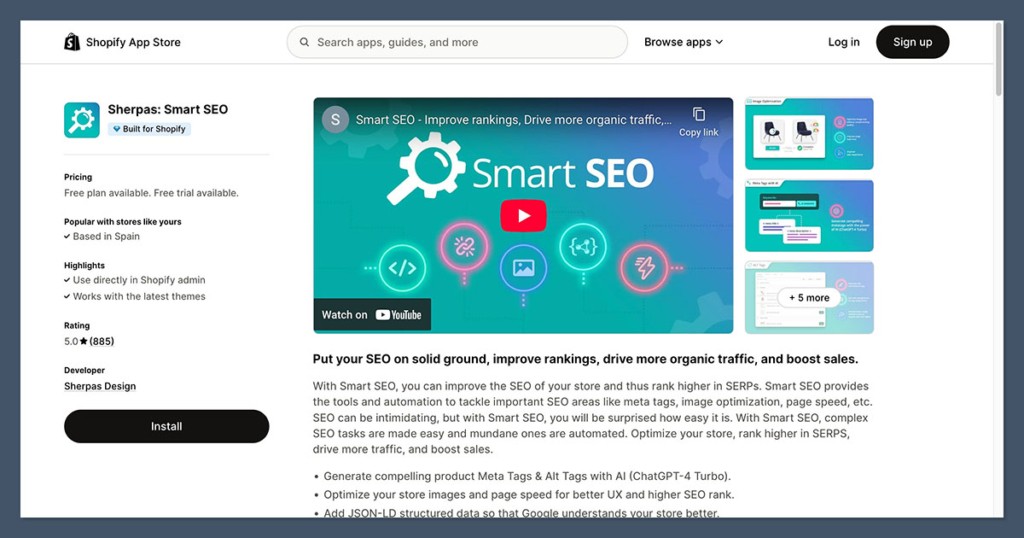Click the video title text in player

point(513,119)
